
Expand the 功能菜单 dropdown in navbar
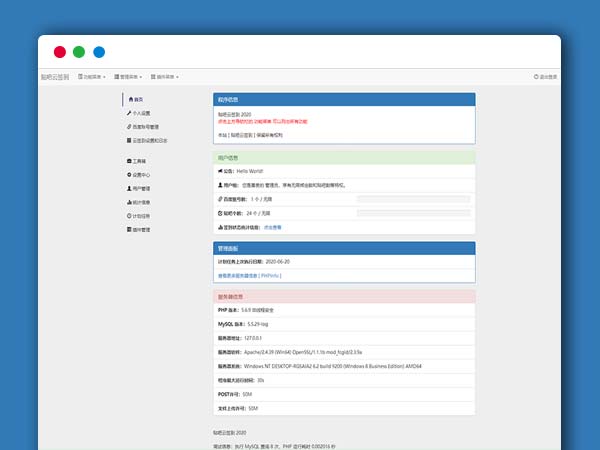(91, 76)
